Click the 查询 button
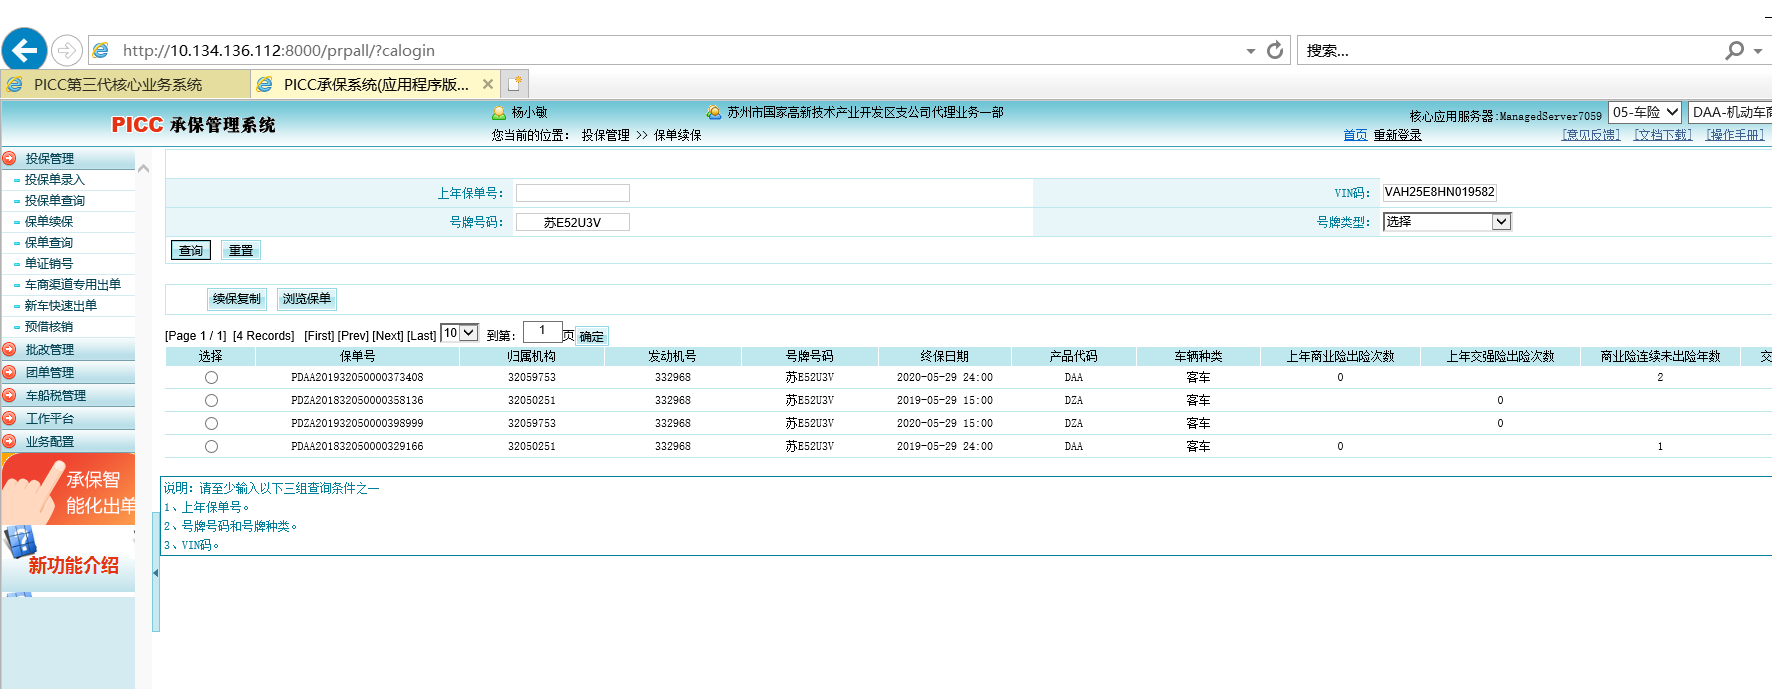The height and width of the screenshot is (689, 1772). pyautogui.click(x=191, y=251)
